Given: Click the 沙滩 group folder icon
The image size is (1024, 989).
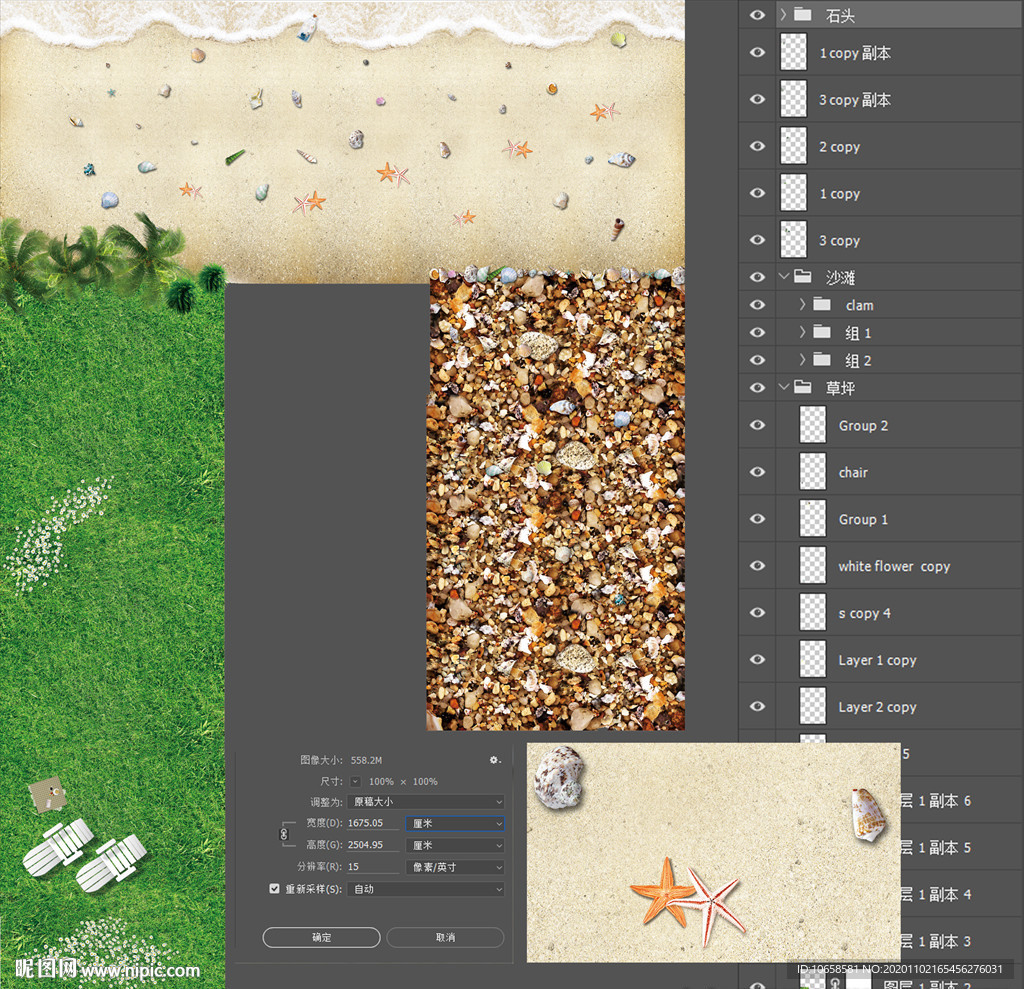Looking at the screenshot, I should [802, 277].
